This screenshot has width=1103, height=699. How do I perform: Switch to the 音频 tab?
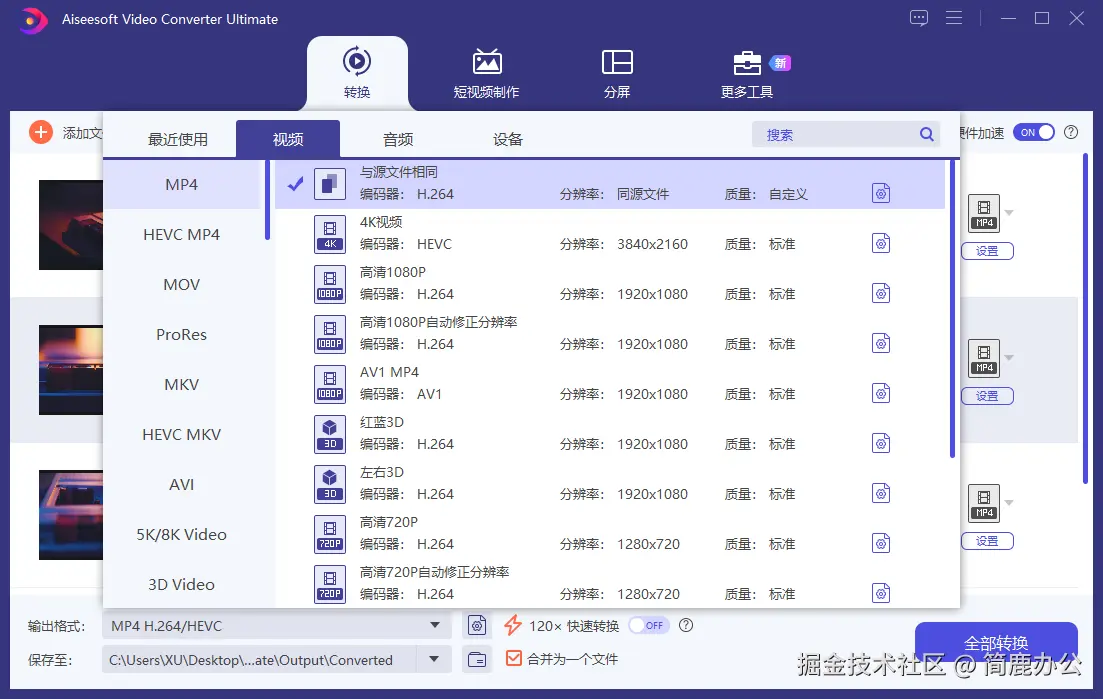click(397, 139)
